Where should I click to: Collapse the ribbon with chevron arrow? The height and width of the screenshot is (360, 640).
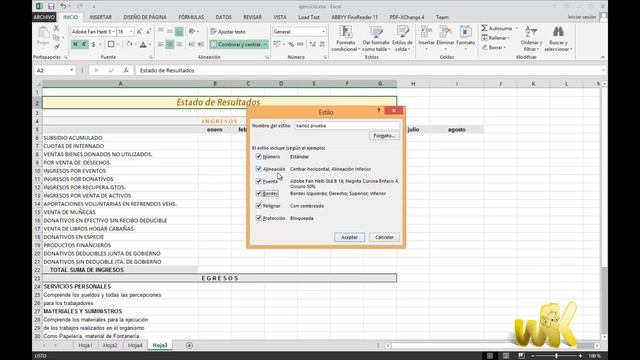(603, 58)
